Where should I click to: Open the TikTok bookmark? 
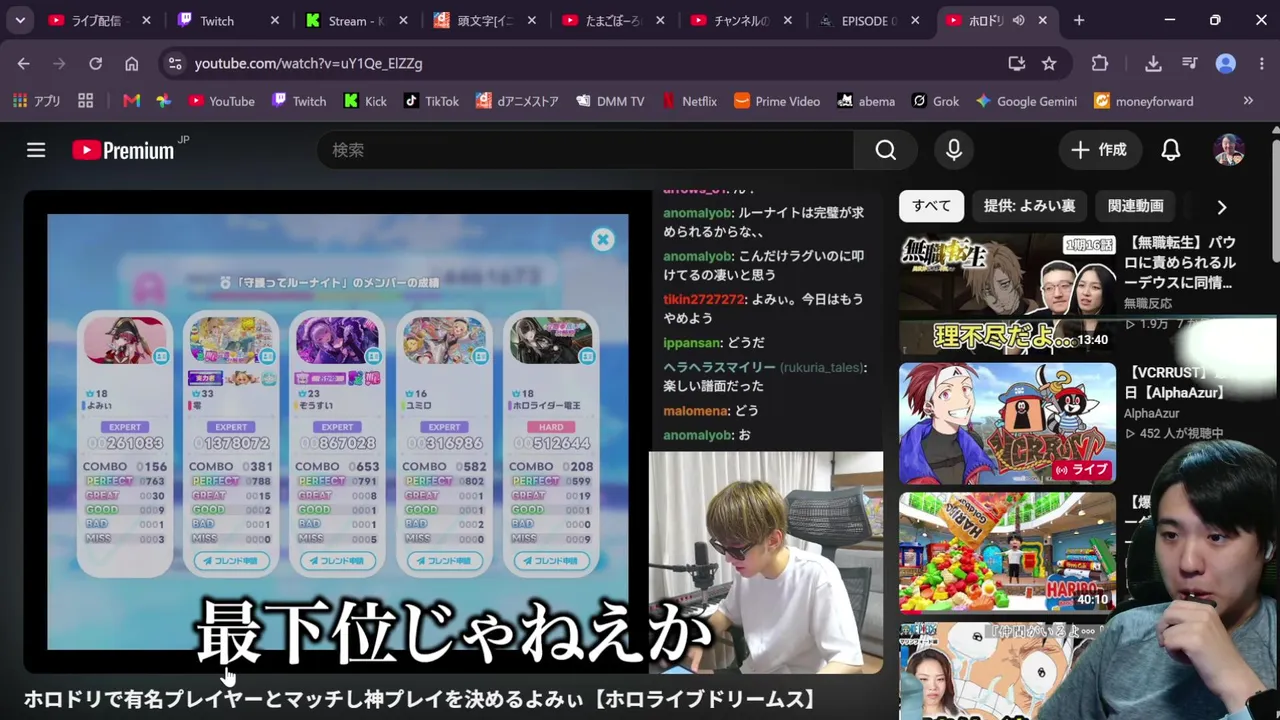431,101
